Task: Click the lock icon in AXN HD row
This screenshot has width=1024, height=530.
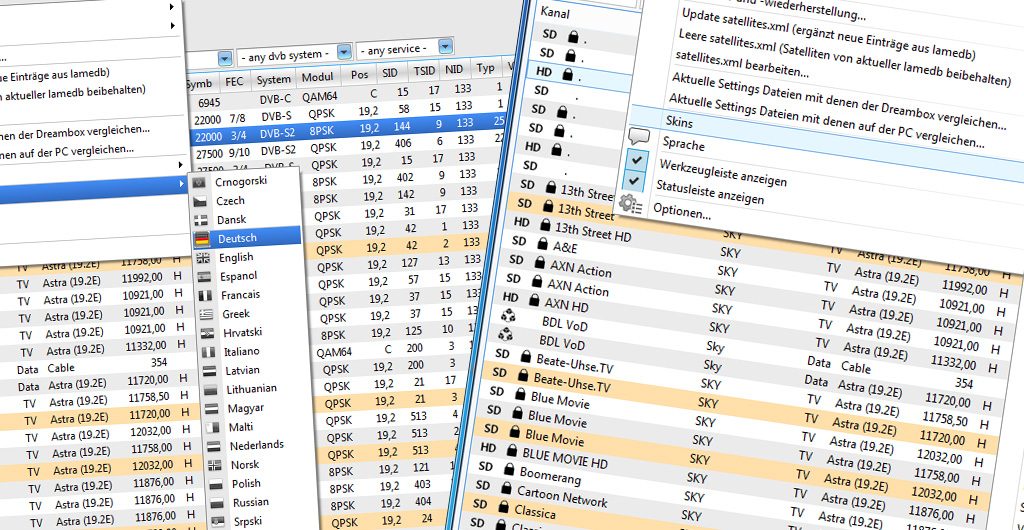Action: [x=534, y=300]
